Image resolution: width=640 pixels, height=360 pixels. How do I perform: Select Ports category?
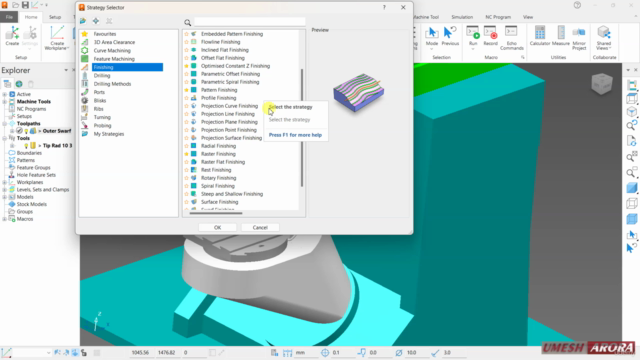pyautogui.click(x=99, y=92)
